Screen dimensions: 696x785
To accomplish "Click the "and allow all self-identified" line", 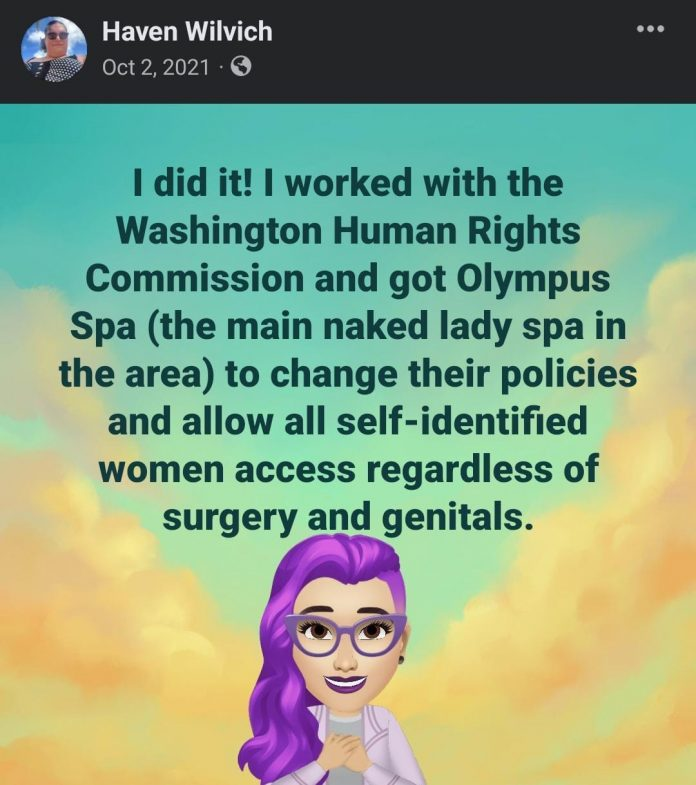I will coord(347,422).
